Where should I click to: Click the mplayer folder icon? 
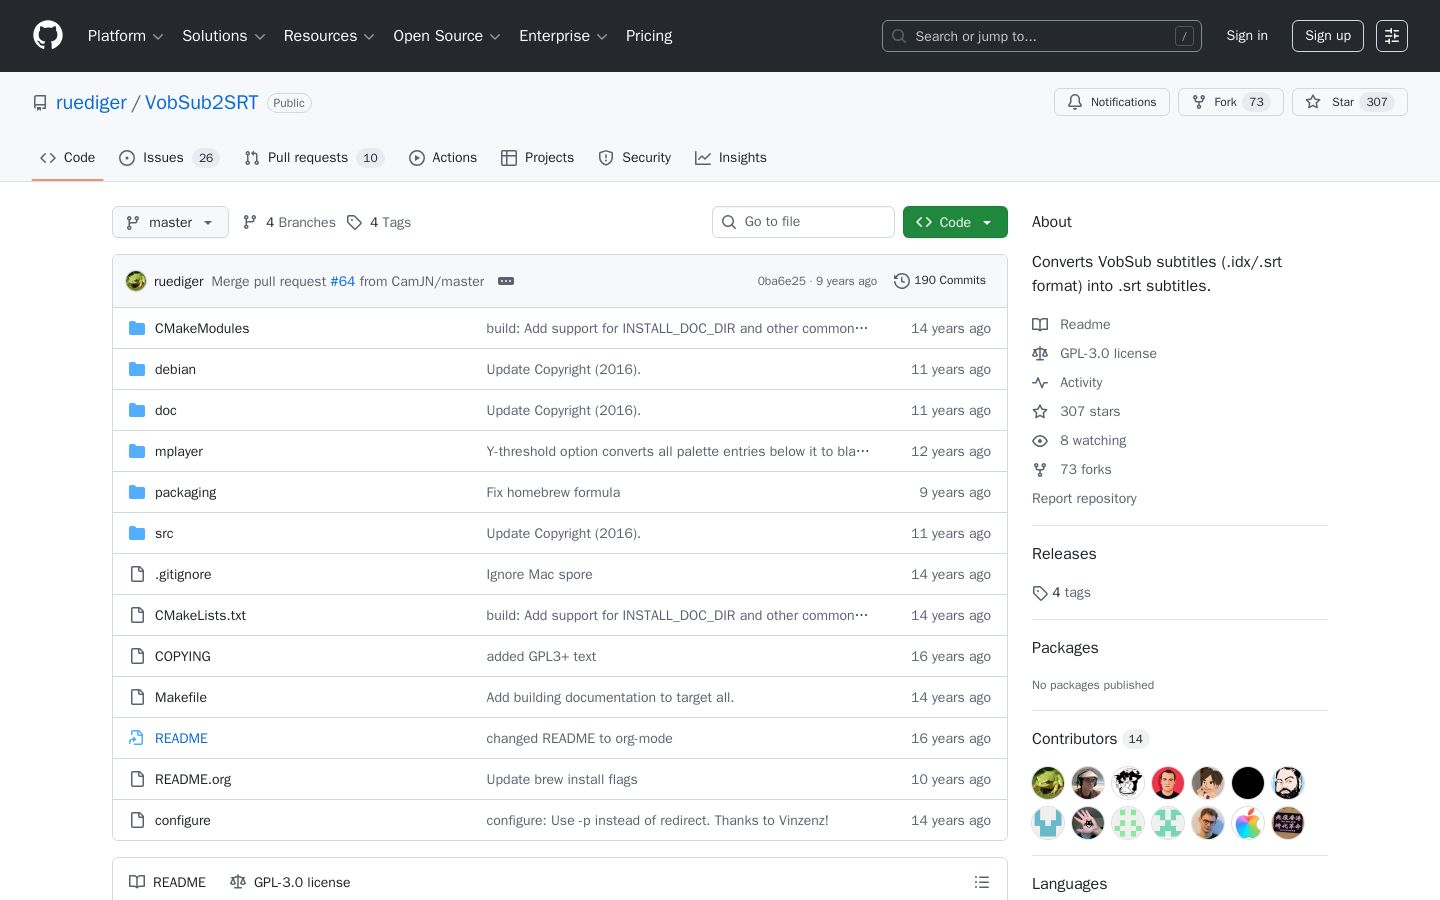(x=137, y=451)
